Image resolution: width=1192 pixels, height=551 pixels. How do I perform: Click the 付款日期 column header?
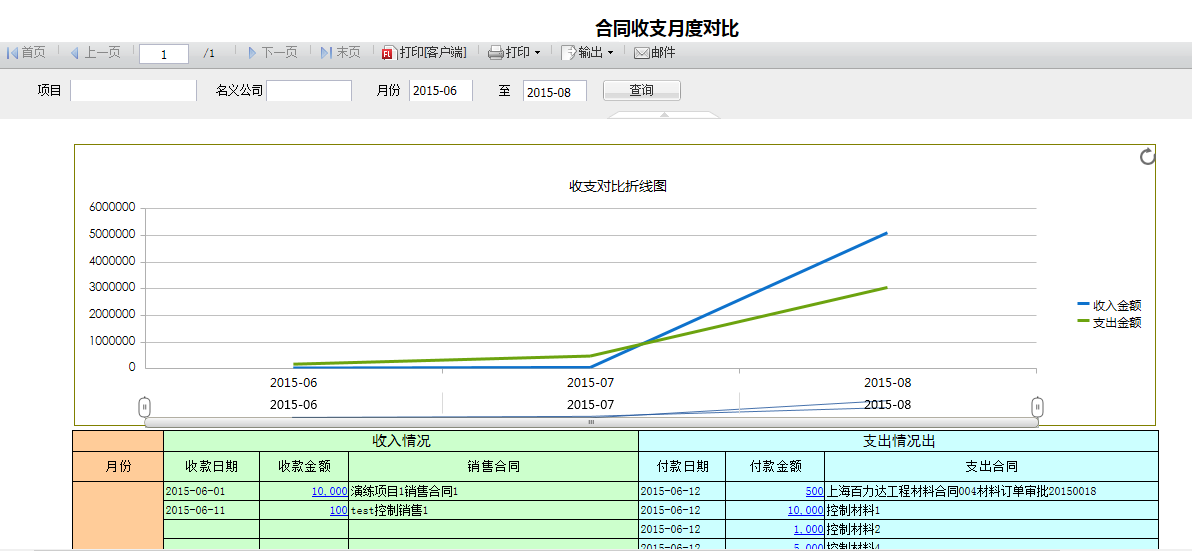point(683,467)
